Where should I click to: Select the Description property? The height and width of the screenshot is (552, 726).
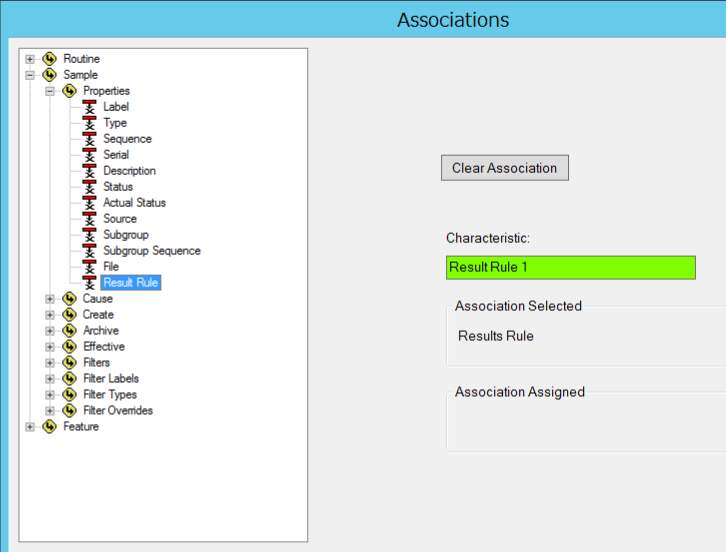coord(129,171)
